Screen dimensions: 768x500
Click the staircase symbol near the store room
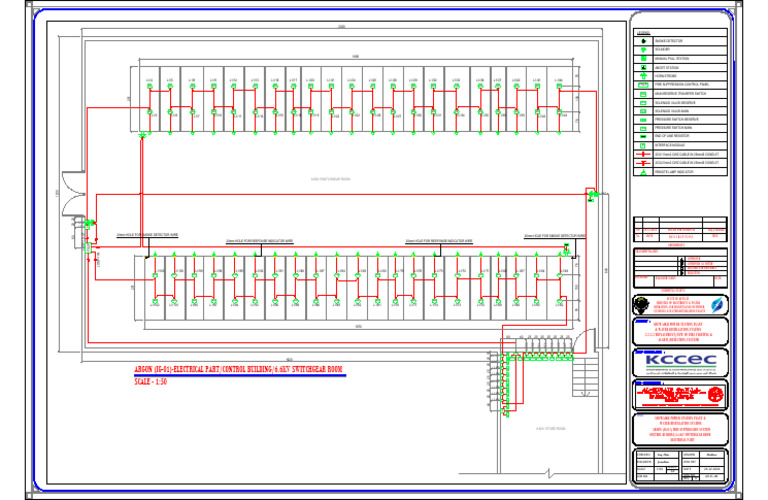[x=585, y=377]
